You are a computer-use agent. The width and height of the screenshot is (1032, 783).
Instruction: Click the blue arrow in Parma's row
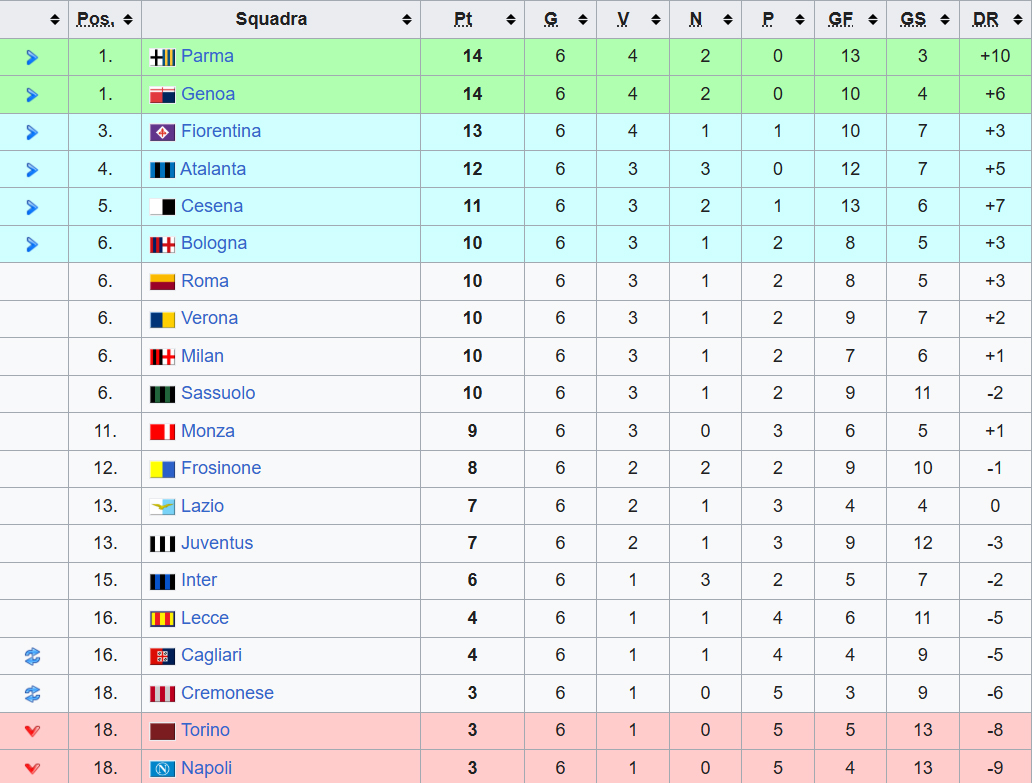[x=32, y=57]
